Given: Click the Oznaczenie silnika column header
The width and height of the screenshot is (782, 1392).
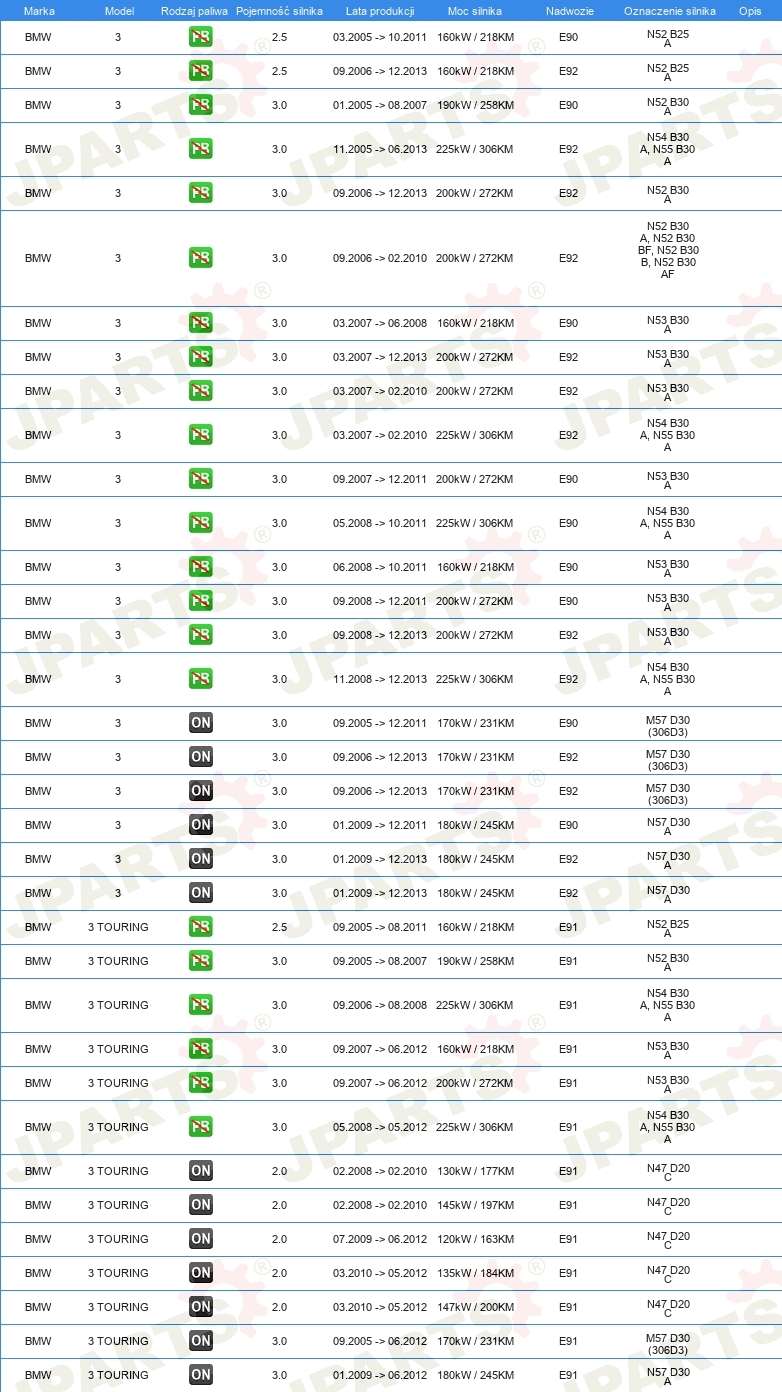Looking at the screenshot, I should (x=669, y=11).
